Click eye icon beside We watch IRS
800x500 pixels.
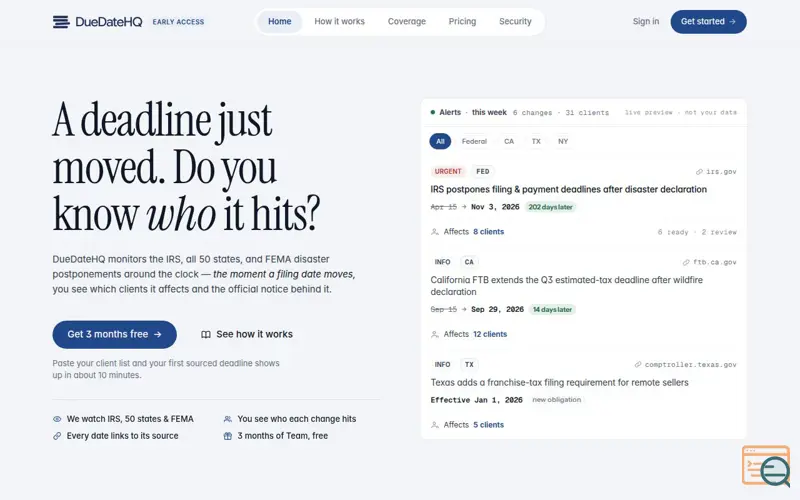click(57, 419)
